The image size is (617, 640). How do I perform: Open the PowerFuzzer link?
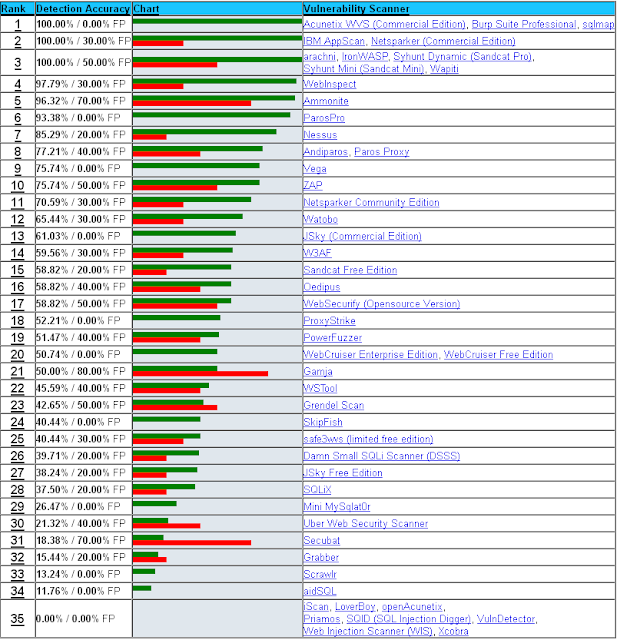(x=333, y=338)
